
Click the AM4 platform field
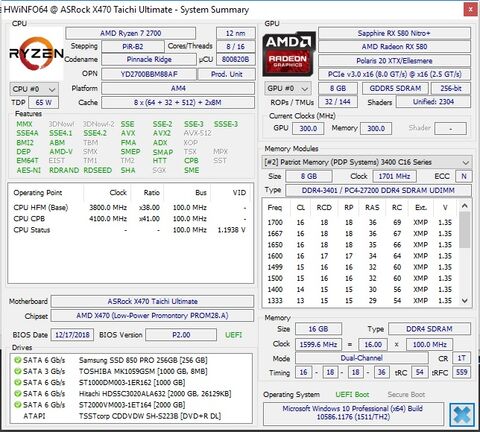pyautogui.click(x=178, y=88)
